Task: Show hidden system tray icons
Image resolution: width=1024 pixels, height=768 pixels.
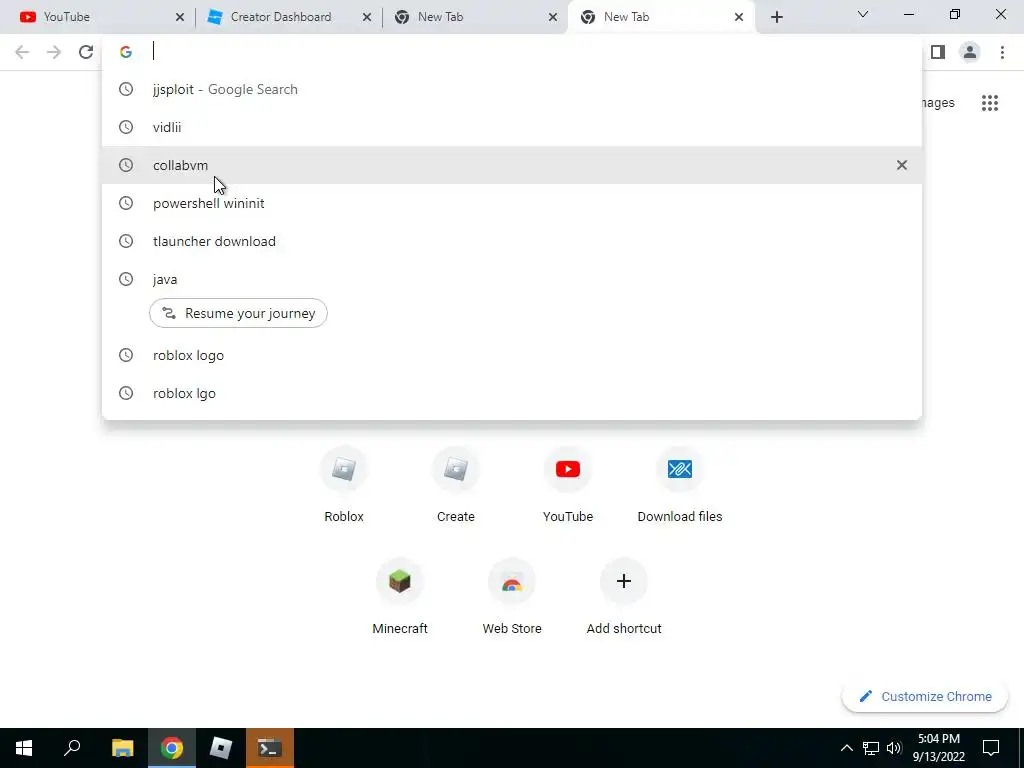Action: click(846, 748)
